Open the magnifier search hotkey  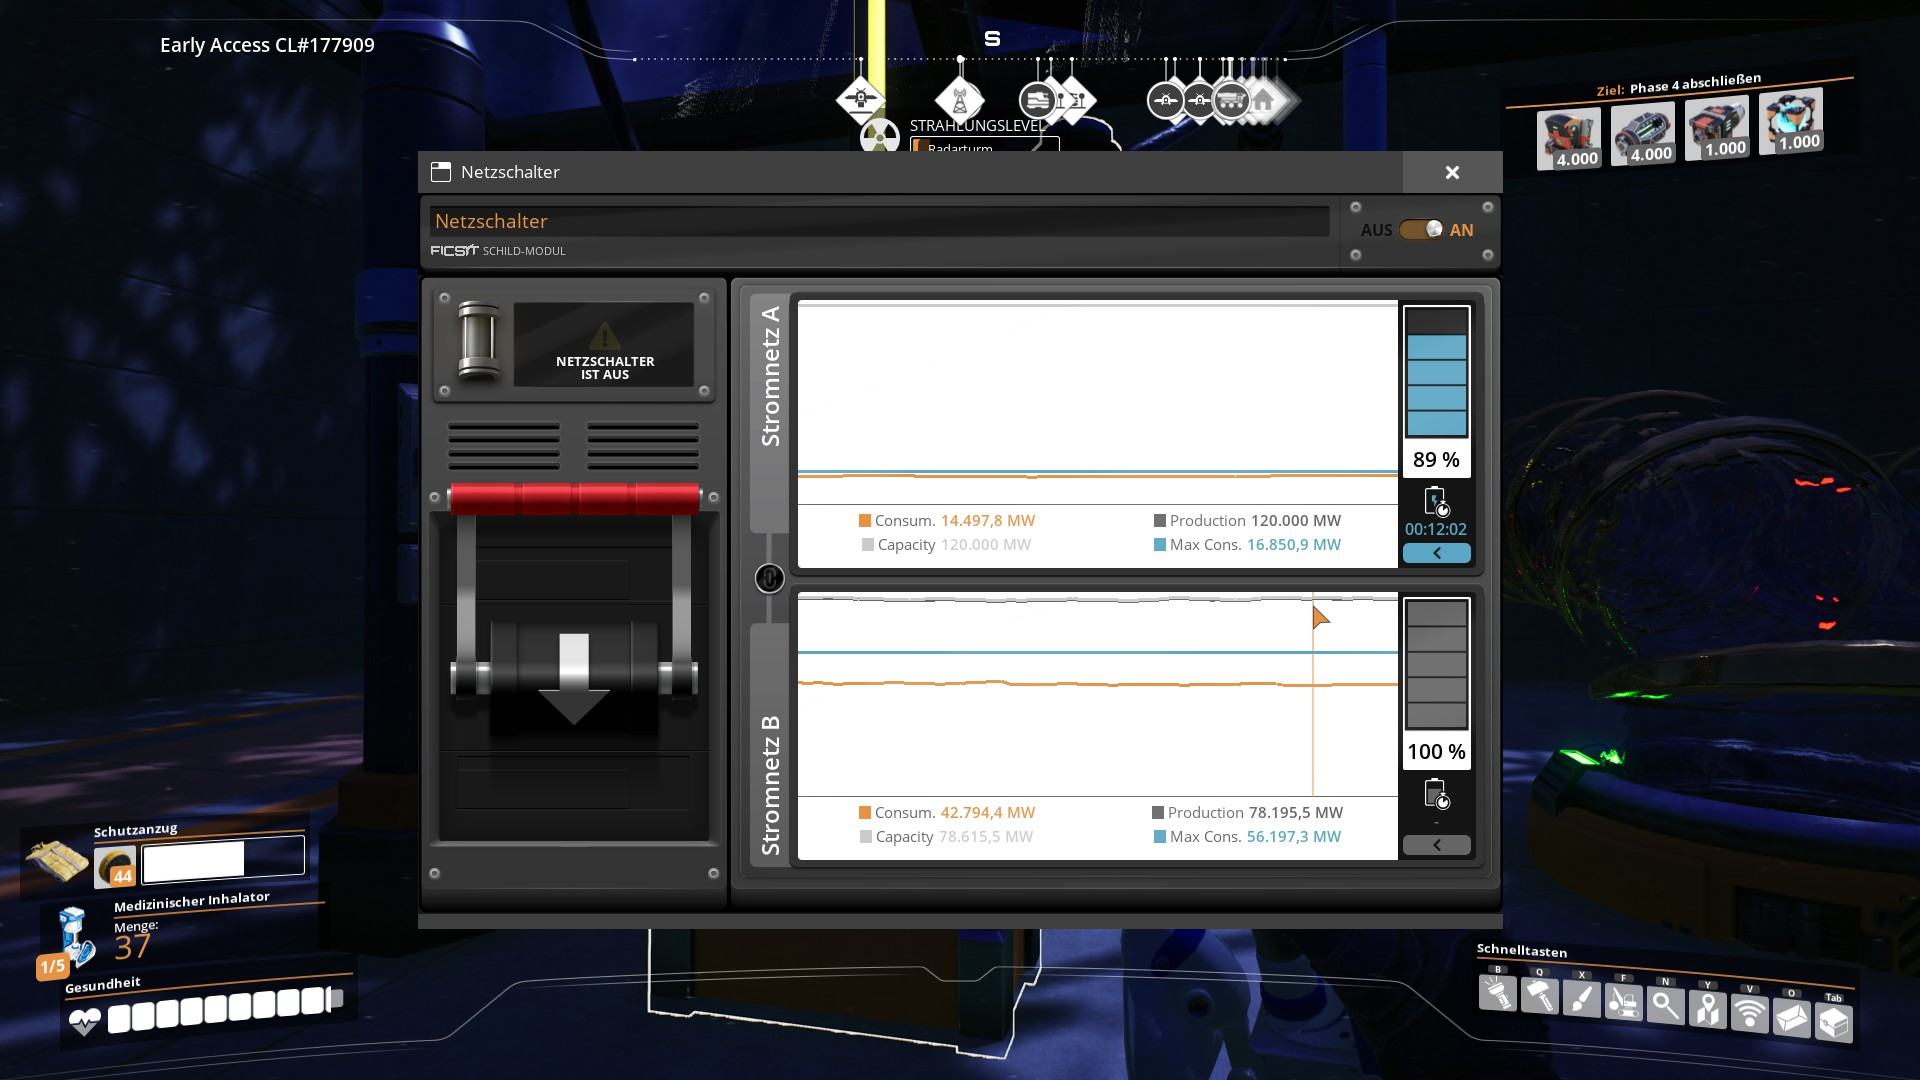tap(1666, 1006)
